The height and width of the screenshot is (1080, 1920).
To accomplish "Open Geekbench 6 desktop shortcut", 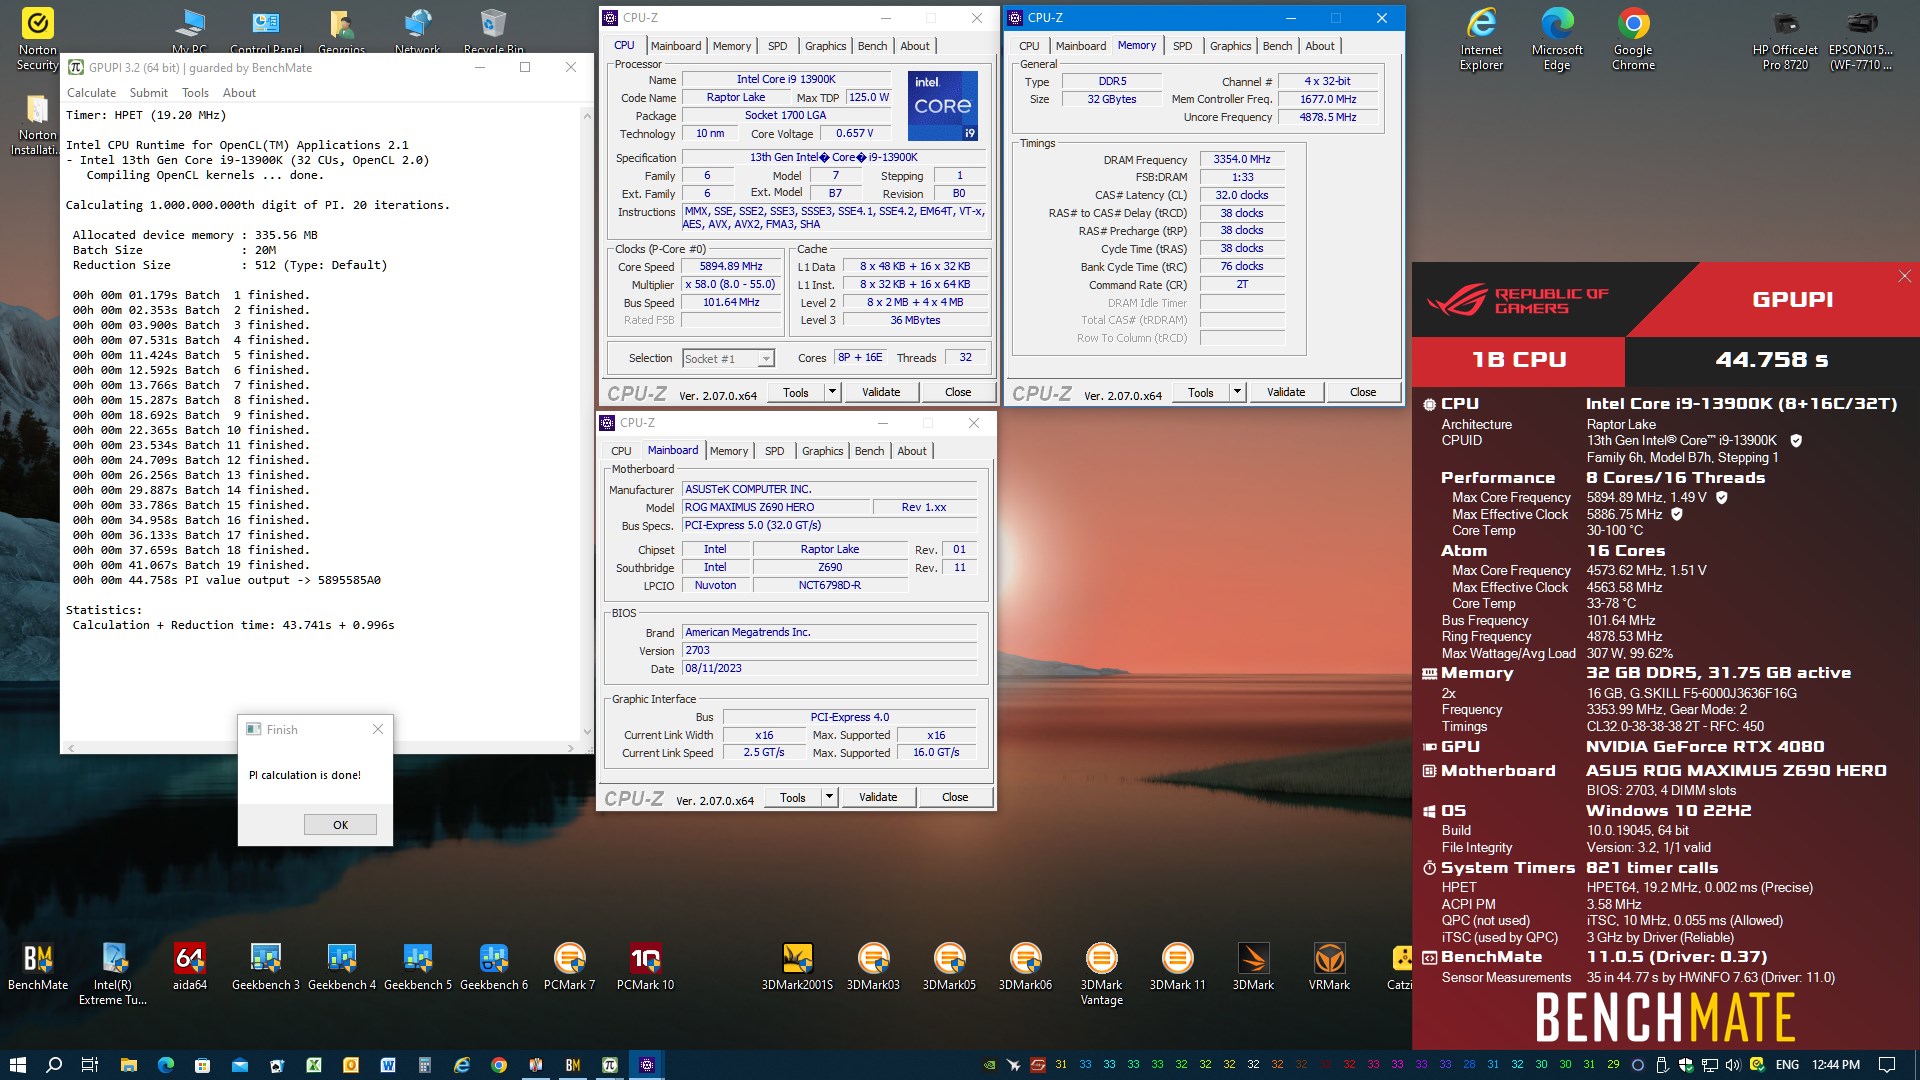I will [494, 966].
